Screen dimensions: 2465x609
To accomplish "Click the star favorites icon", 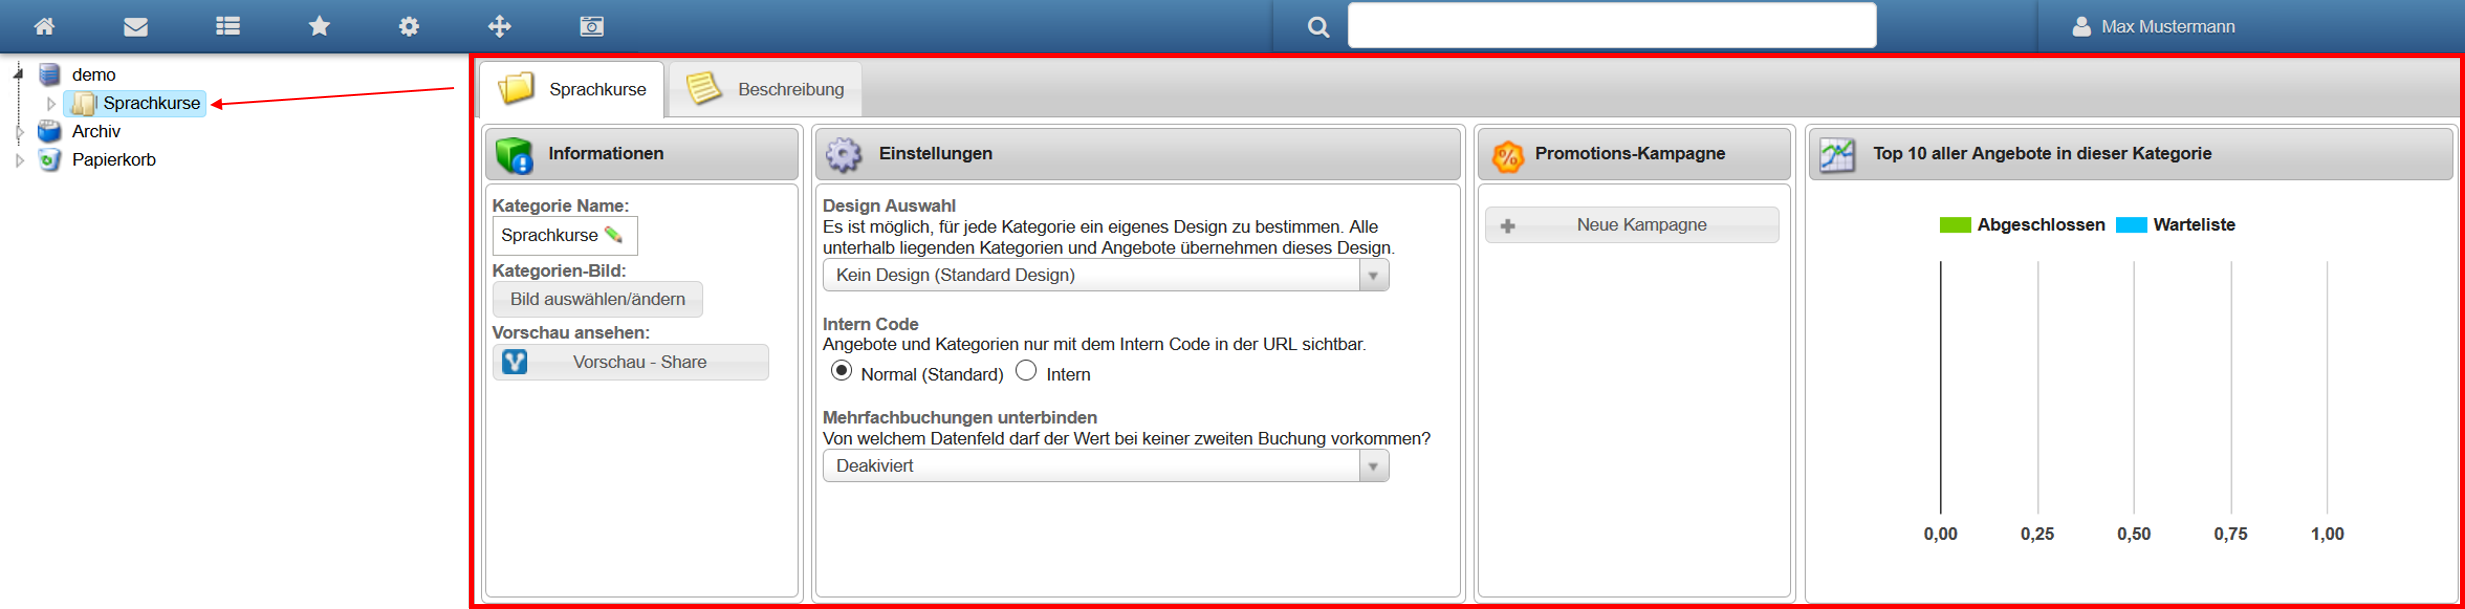I will click(x=319, y=26).
